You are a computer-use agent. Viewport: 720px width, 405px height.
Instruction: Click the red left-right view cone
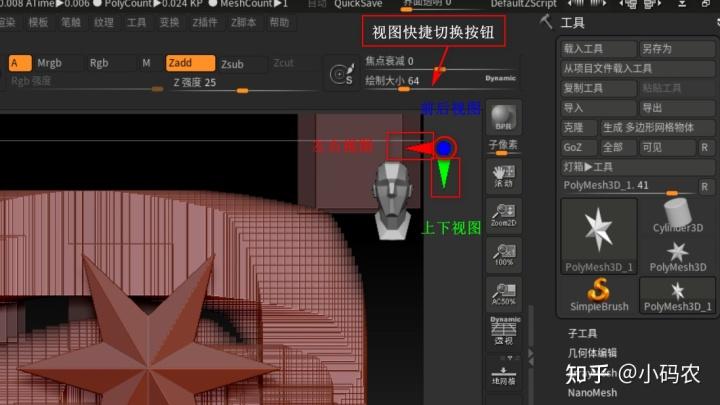[420, 148]
